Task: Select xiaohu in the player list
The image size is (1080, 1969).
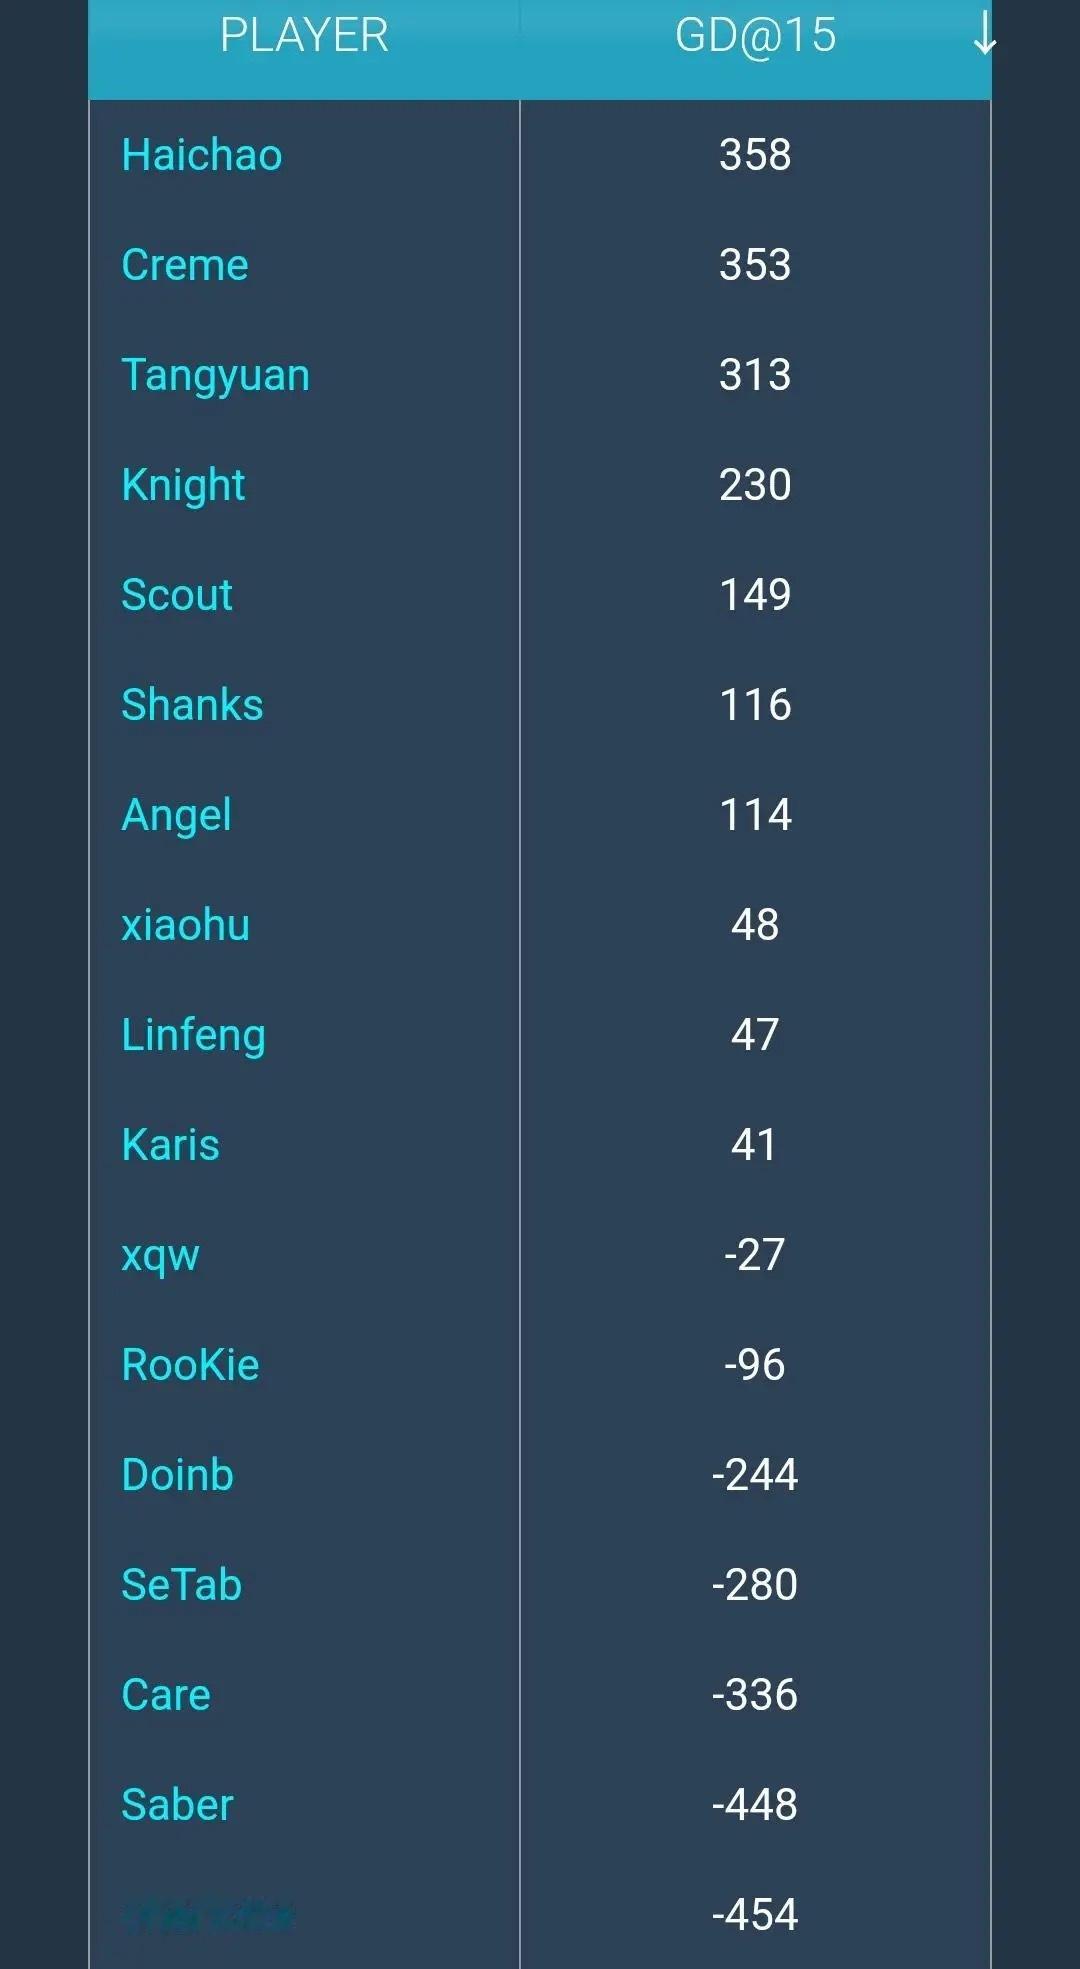Action: (186, 925)
